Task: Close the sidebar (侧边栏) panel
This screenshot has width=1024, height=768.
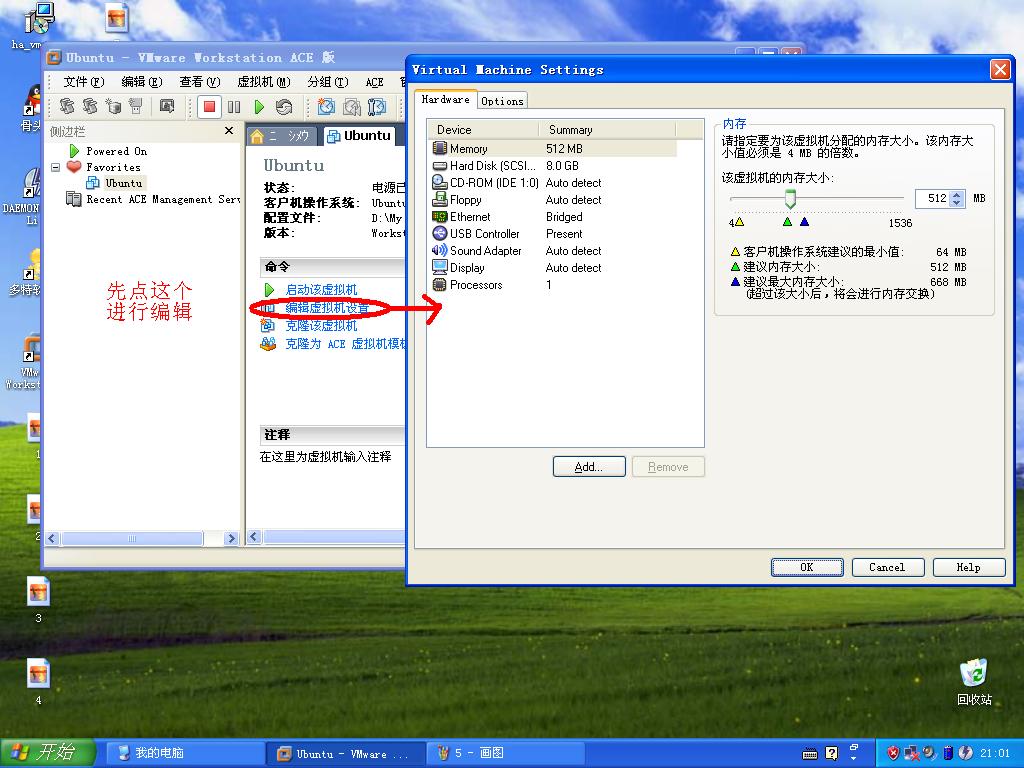Action: click(x=229, y=131)
